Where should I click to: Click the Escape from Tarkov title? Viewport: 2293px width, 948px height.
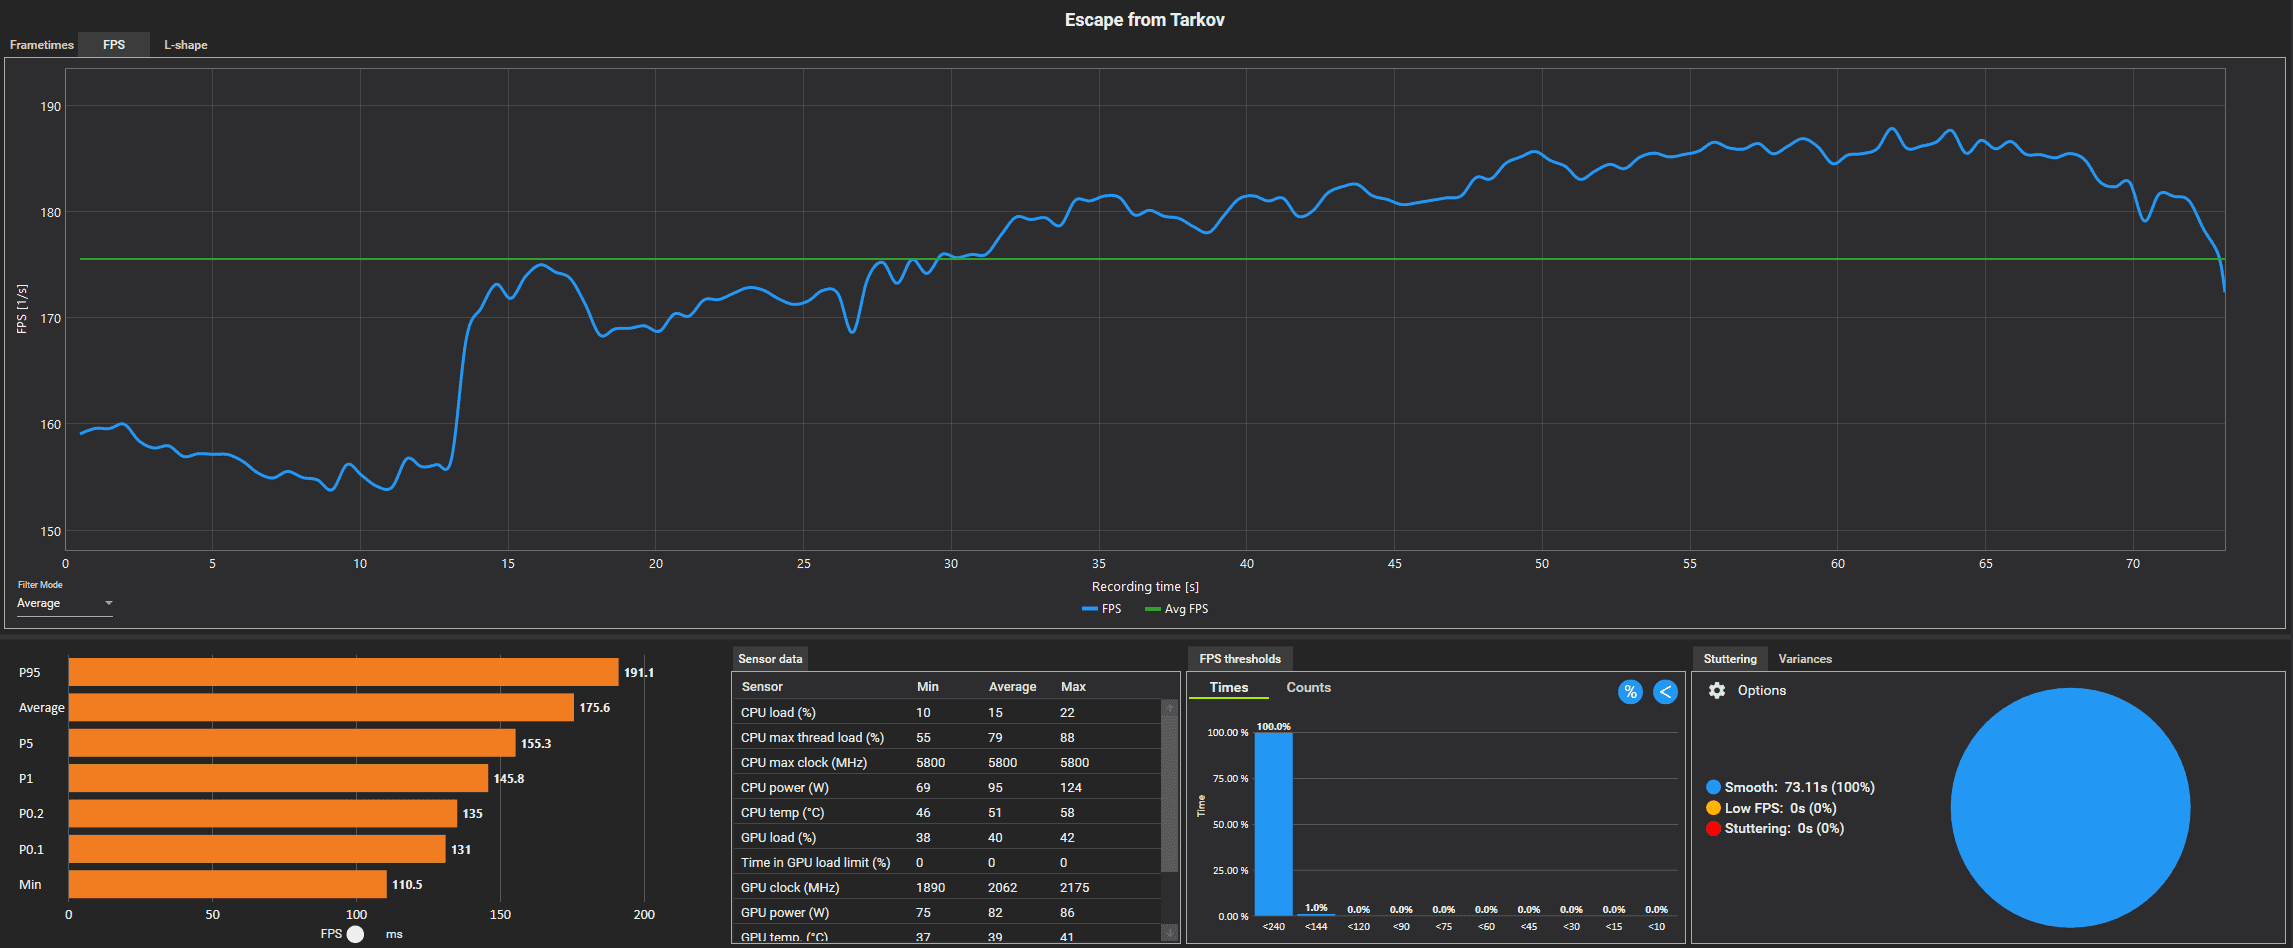[1144, 20]
